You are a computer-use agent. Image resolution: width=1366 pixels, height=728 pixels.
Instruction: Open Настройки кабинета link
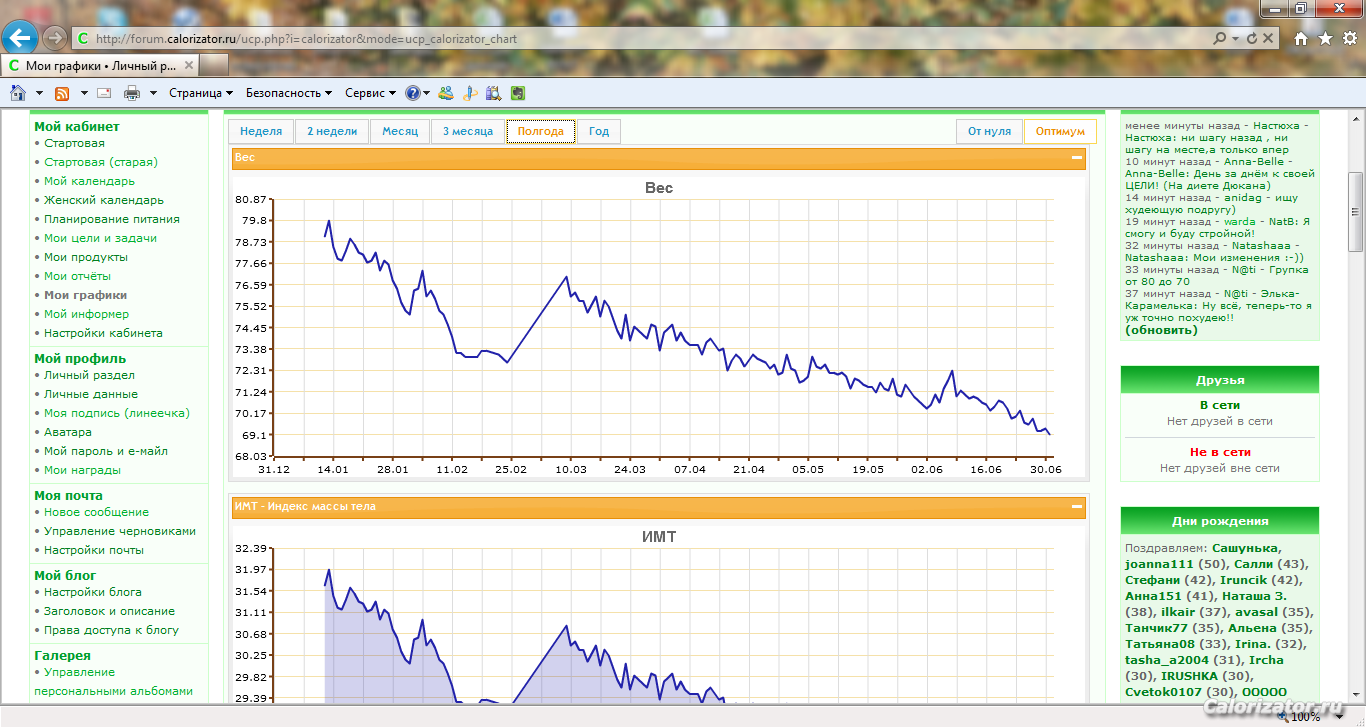pyautogui.click(x=103, y=333)
